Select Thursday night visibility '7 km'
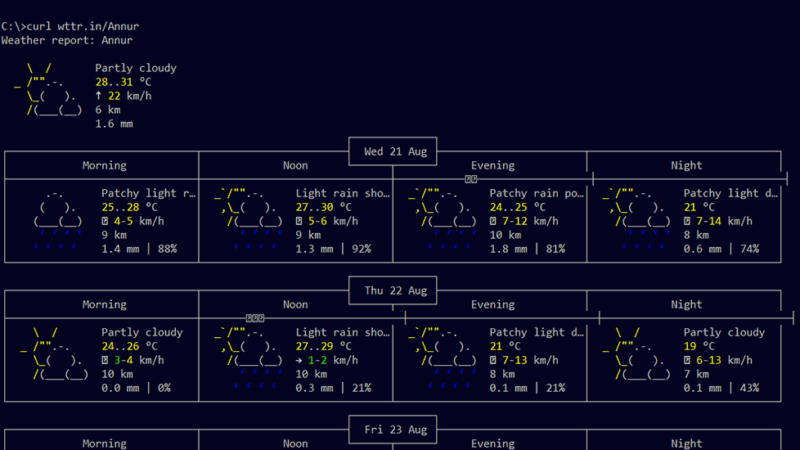Screen dimensions: 800x450 (696, 374)
